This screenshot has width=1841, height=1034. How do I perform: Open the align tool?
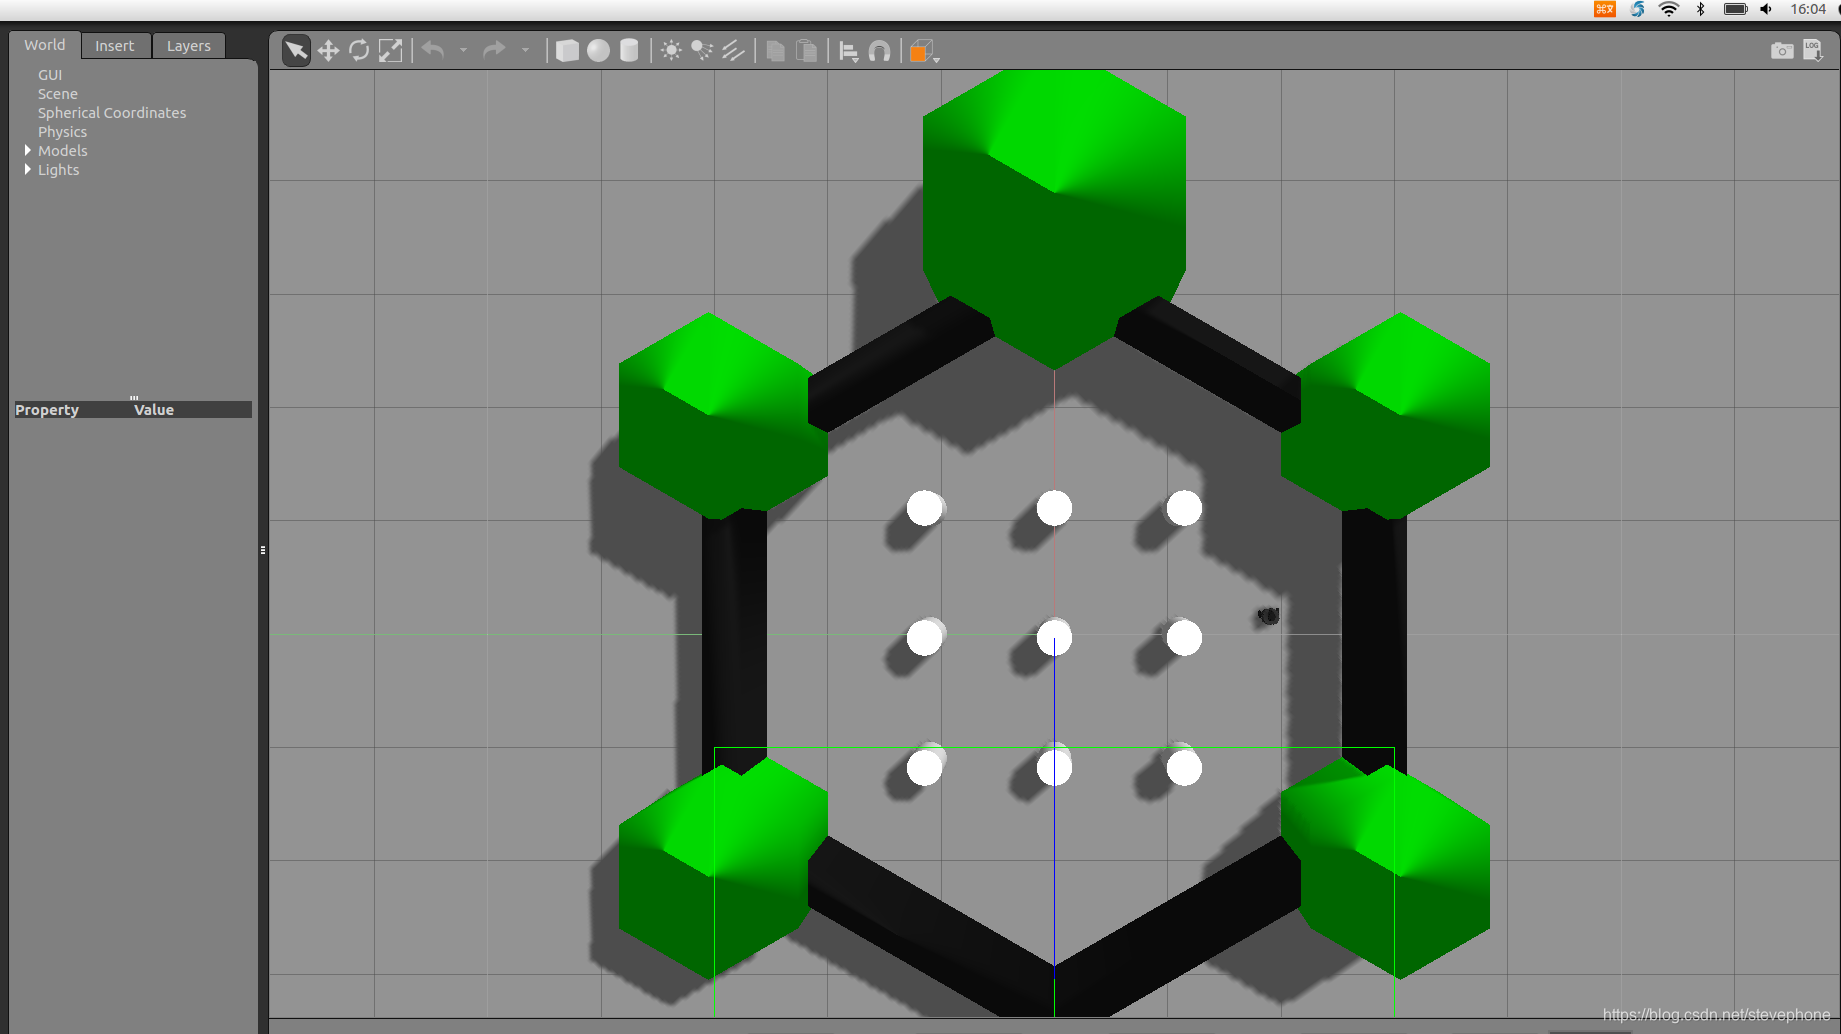click(x=849, y=51)
